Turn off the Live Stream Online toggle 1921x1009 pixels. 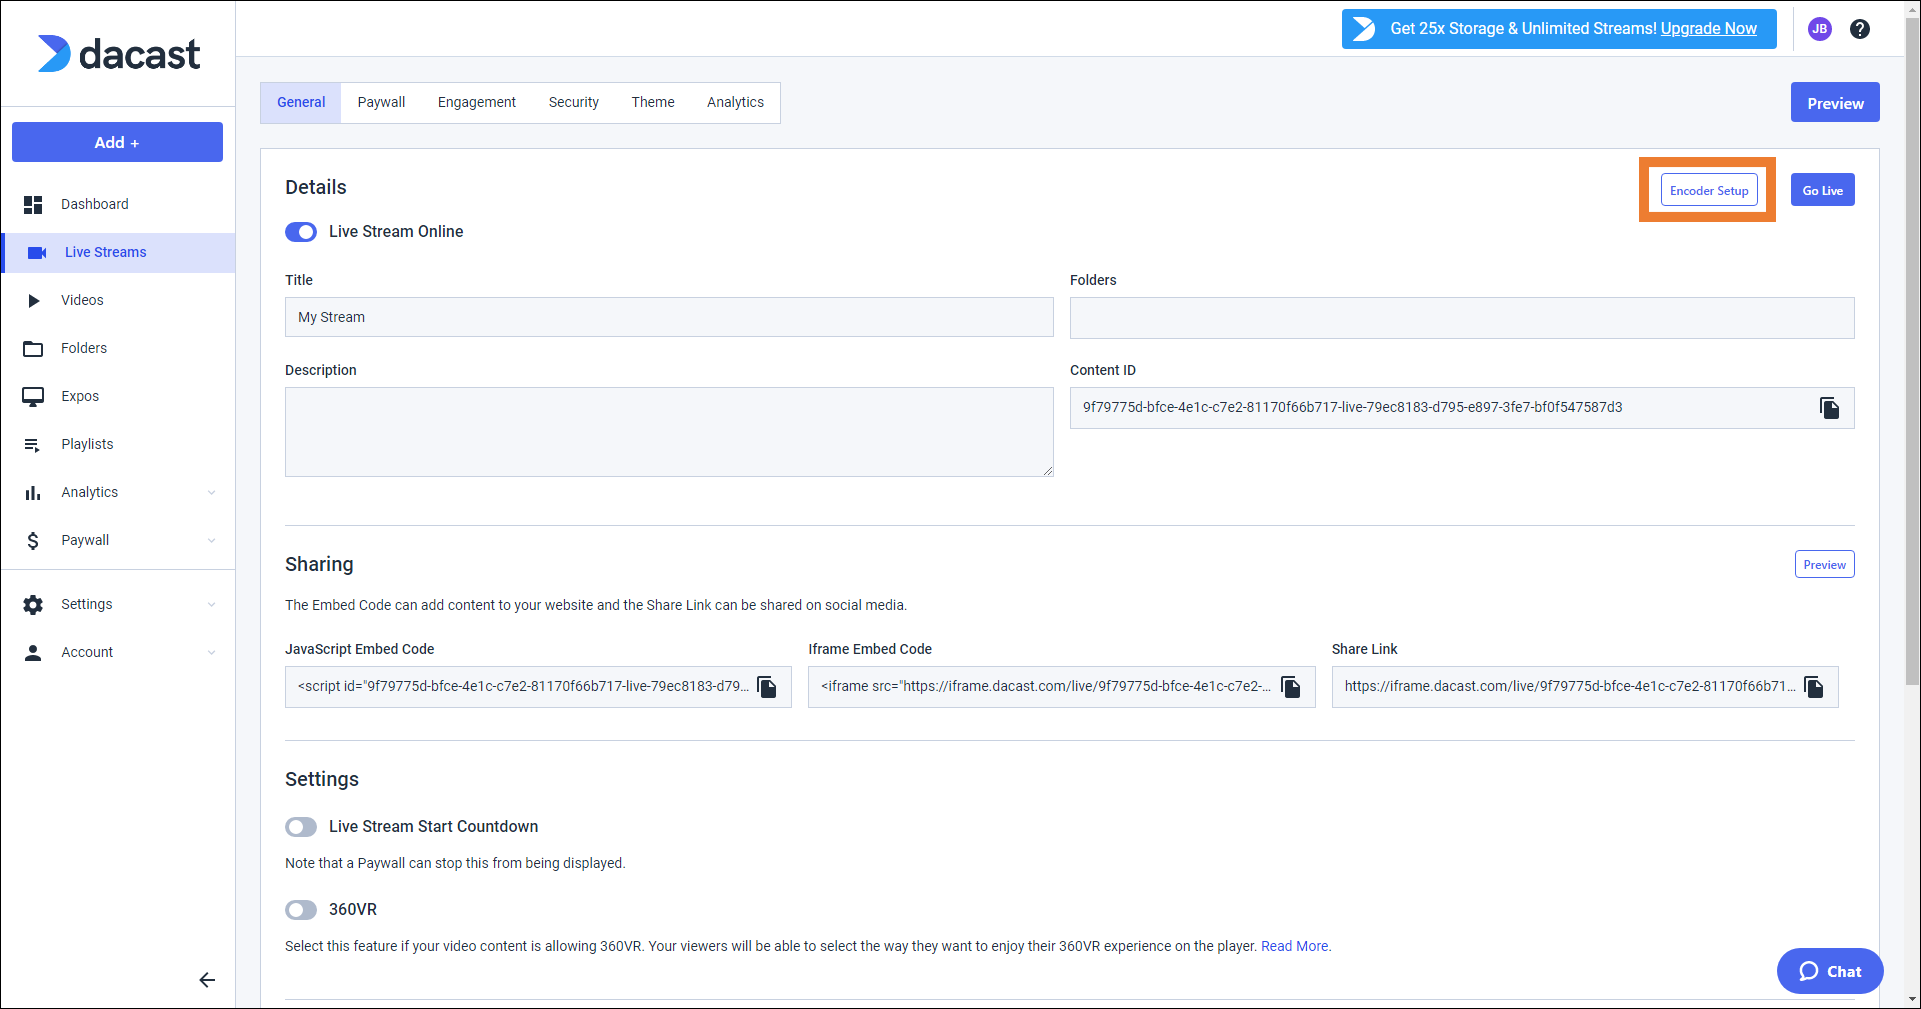(301, 232)
